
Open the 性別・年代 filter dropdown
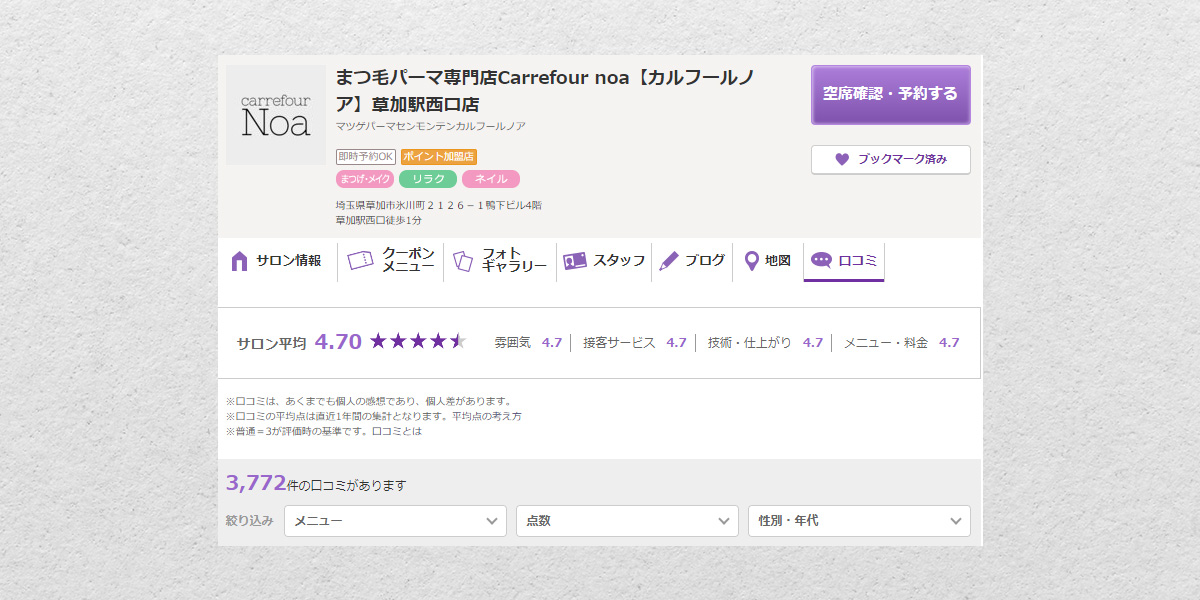coord(859,521)
